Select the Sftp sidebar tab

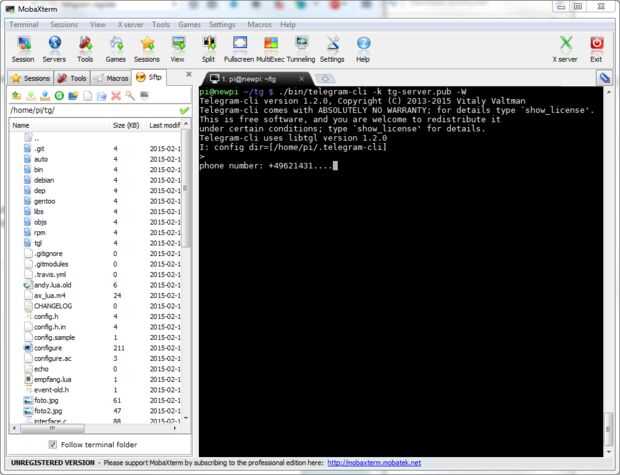click(x=149, y=77)
